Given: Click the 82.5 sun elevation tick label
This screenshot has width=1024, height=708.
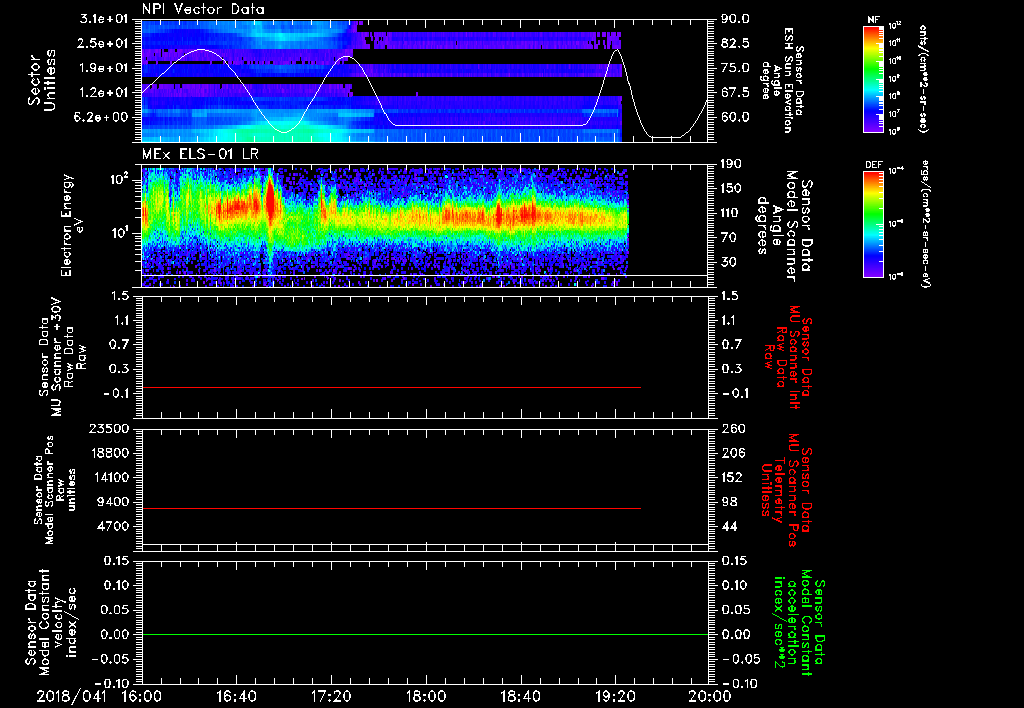Looking at the screenshot, I should click(735, 43).
